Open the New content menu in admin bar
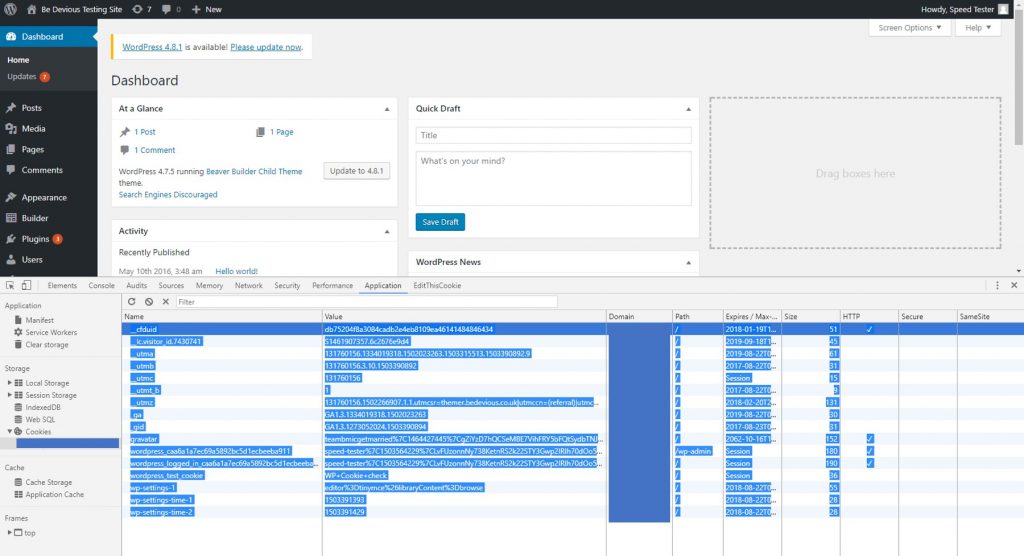The width and height of the screenshot is (1024, 556). (207, 9)
